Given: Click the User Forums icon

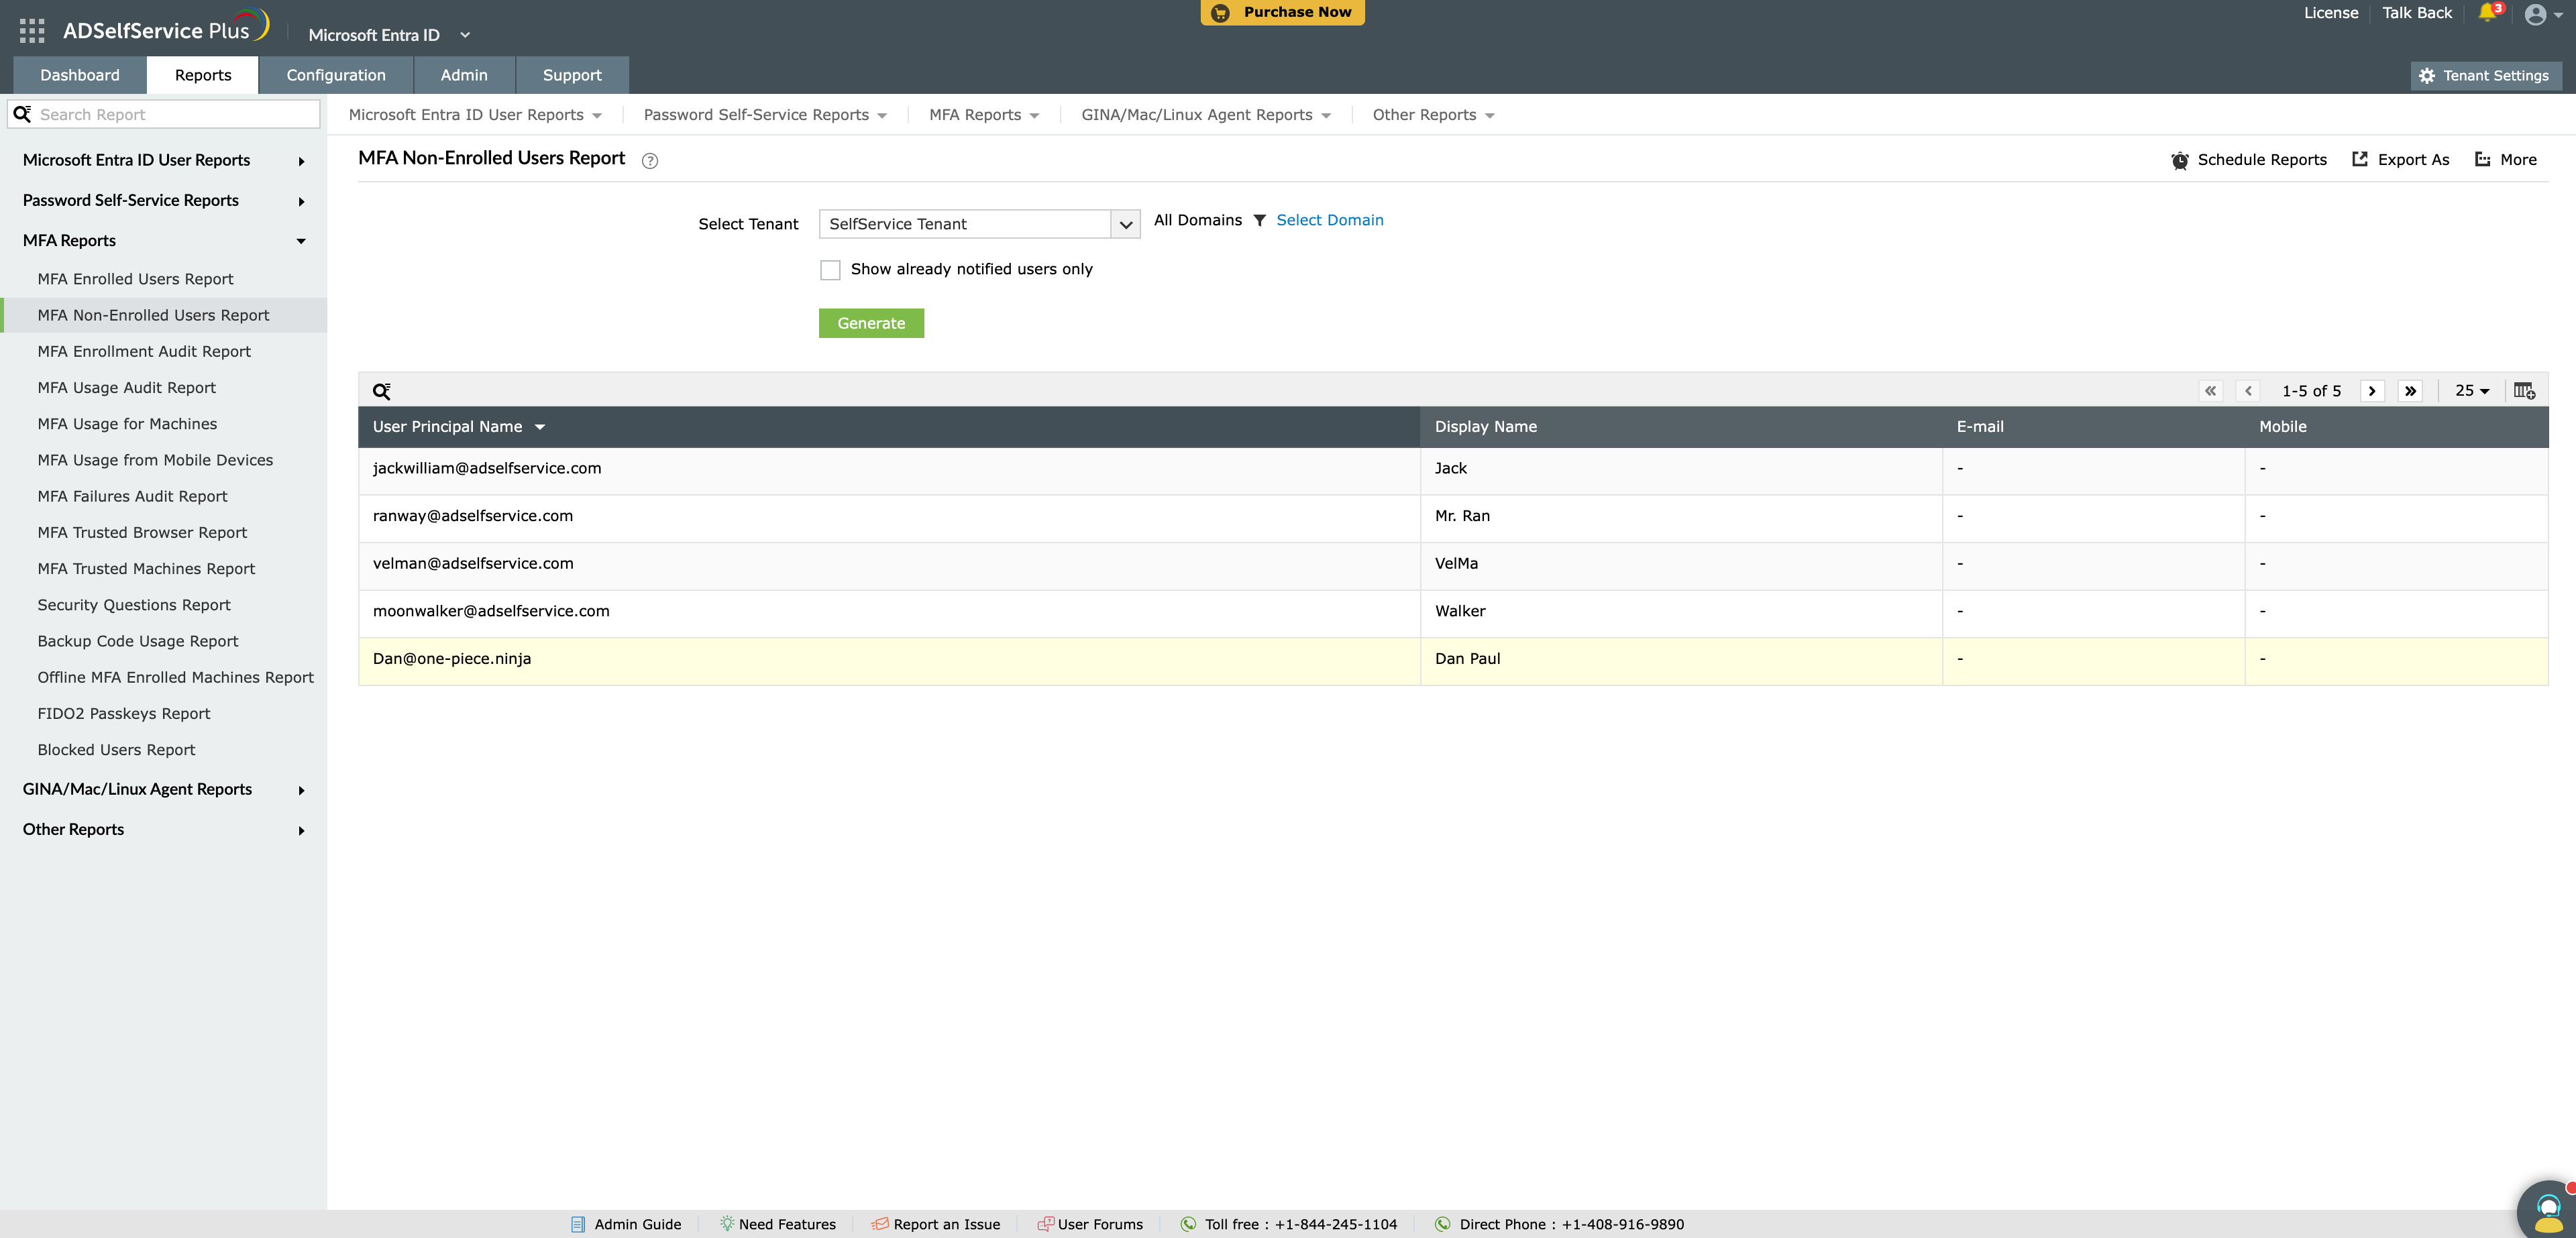Looking at the screenshot, I should click(1046, 1224).
